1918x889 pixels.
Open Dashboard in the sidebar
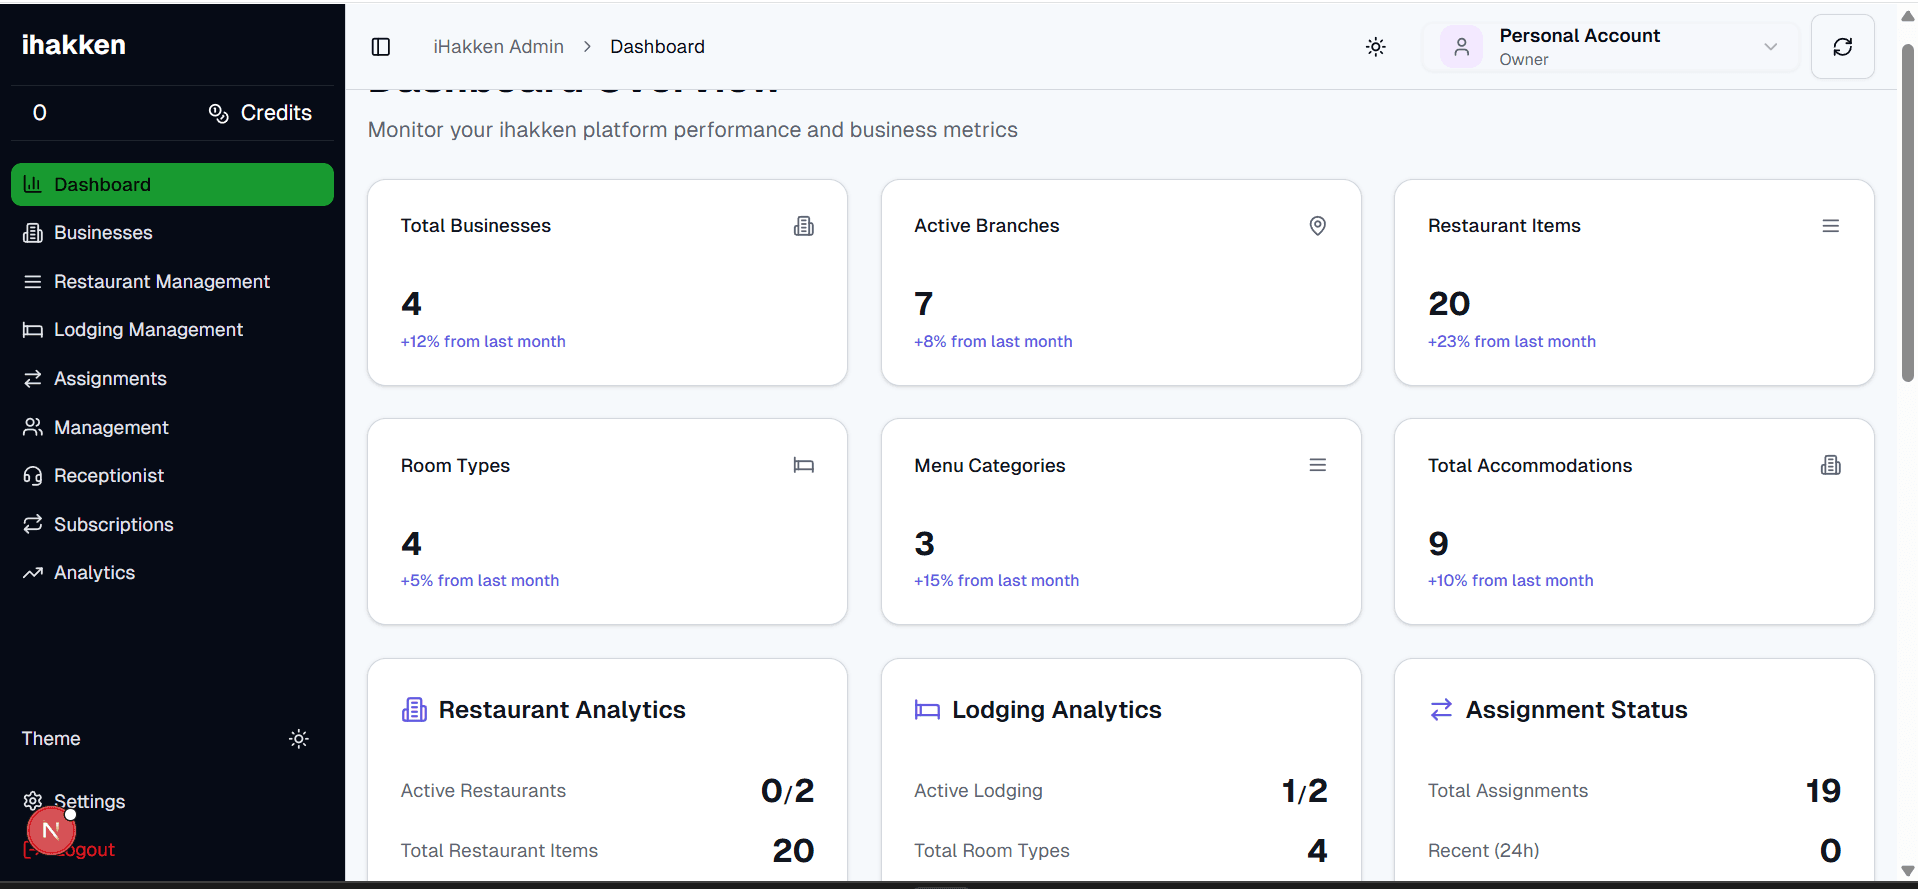(x=172, y=185)
